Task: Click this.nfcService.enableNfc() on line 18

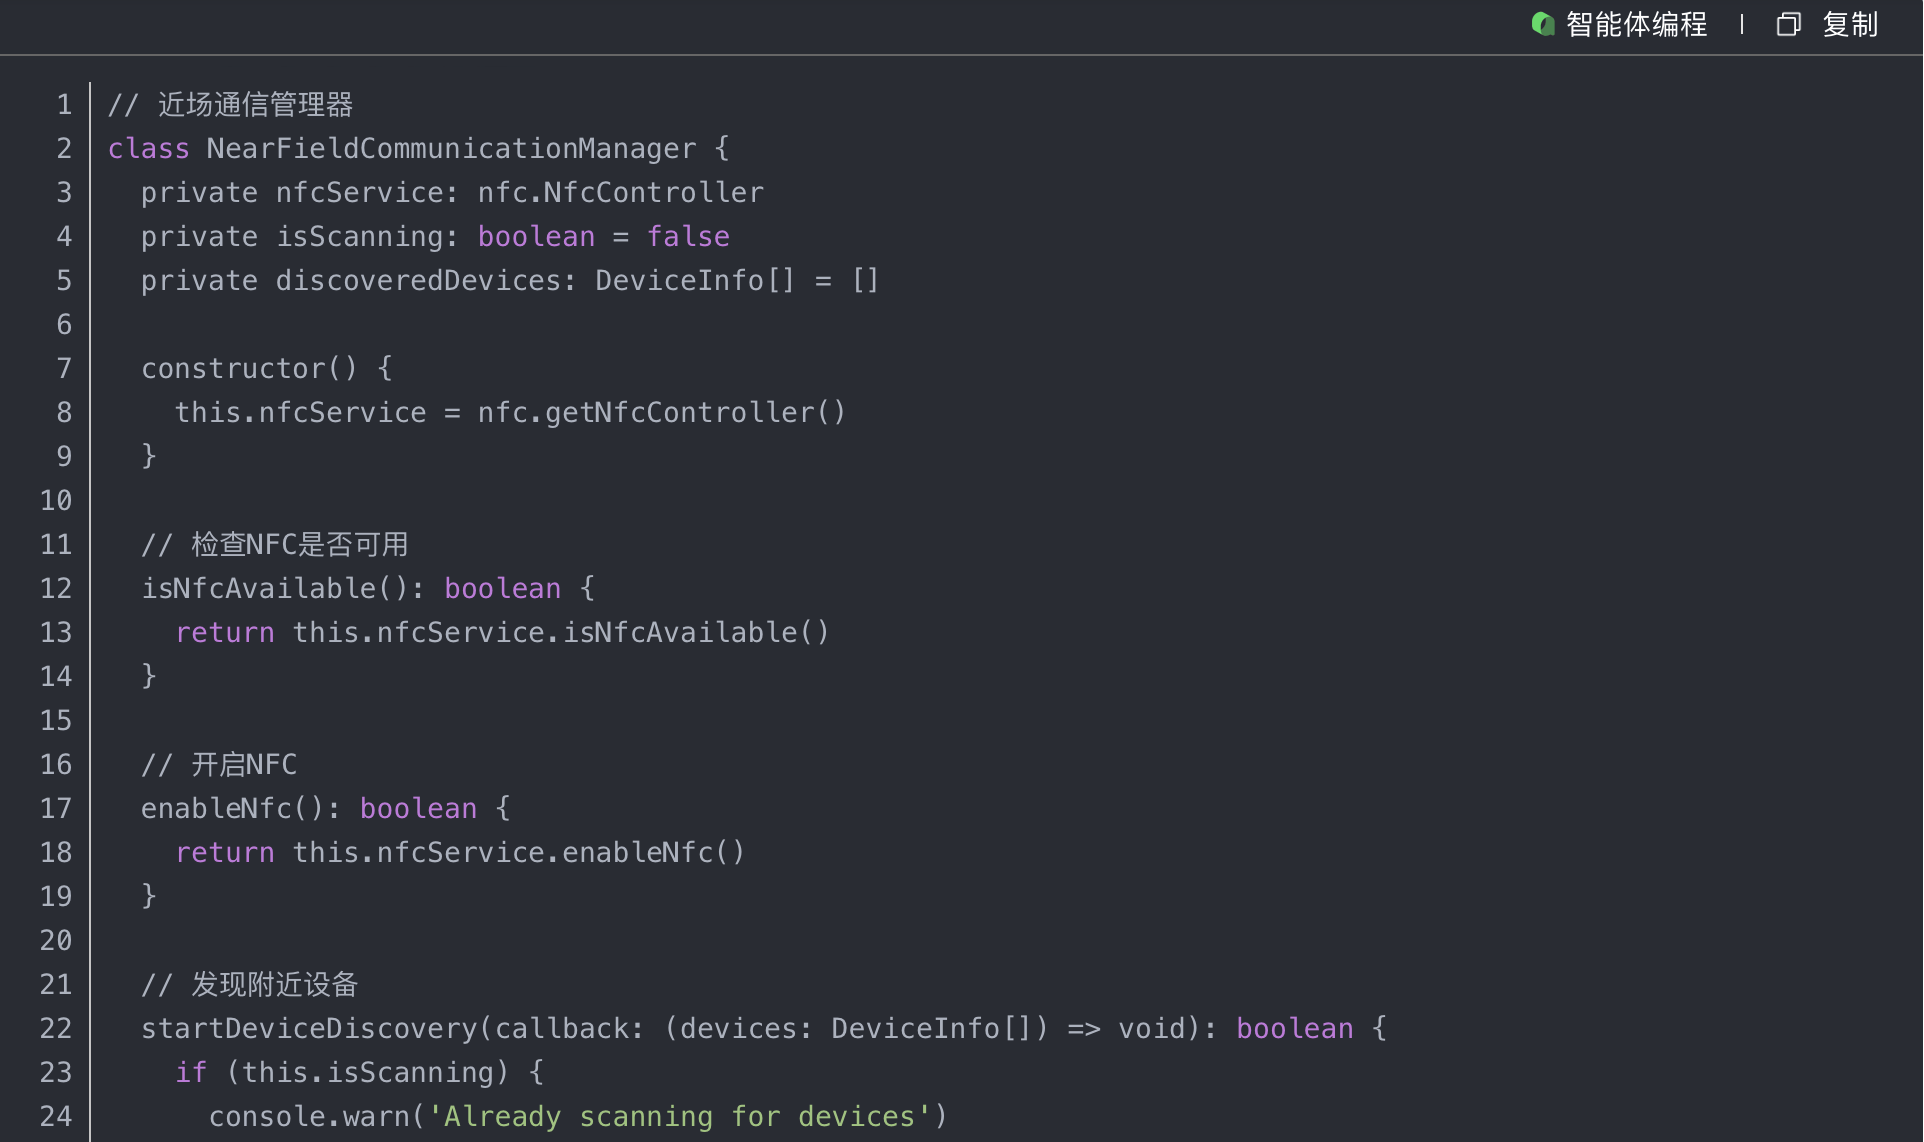Action: 518,853
